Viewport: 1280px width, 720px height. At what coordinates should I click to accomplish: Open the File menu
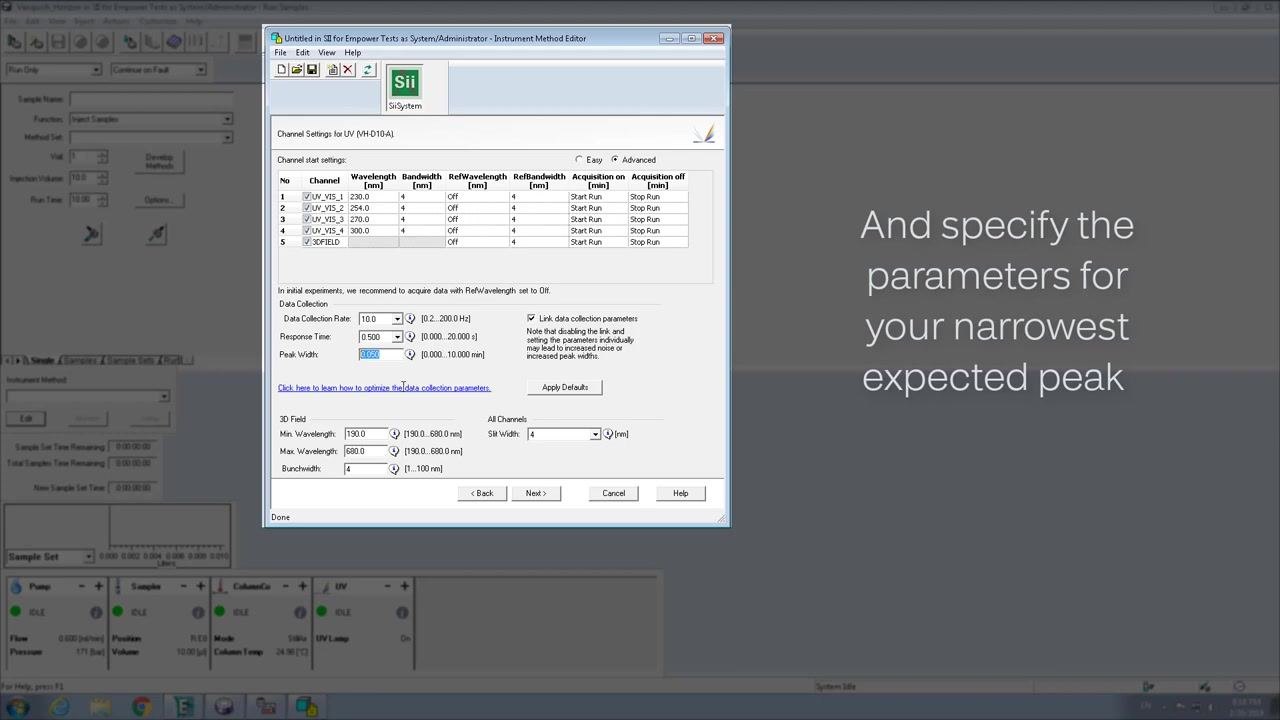[x=281, y=53]
